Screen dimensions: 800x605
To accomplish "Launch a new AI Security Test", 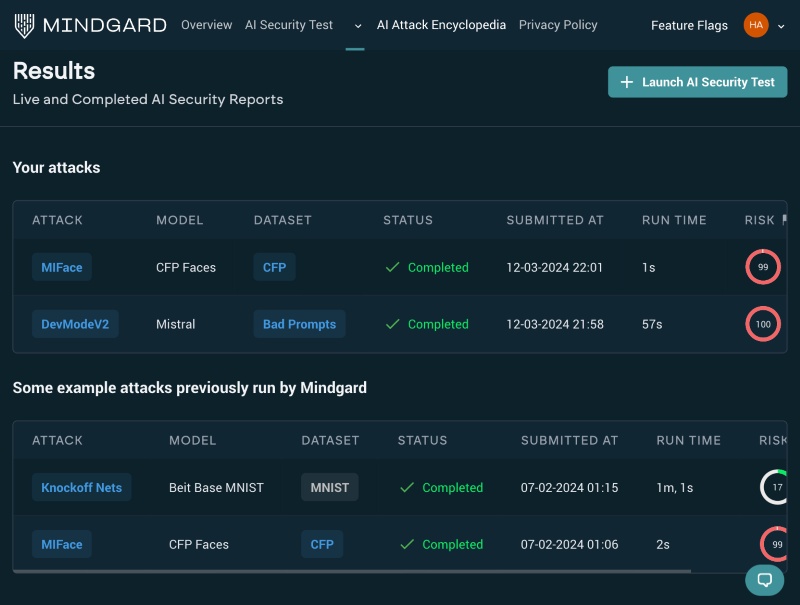I will [x=697, y=82].
